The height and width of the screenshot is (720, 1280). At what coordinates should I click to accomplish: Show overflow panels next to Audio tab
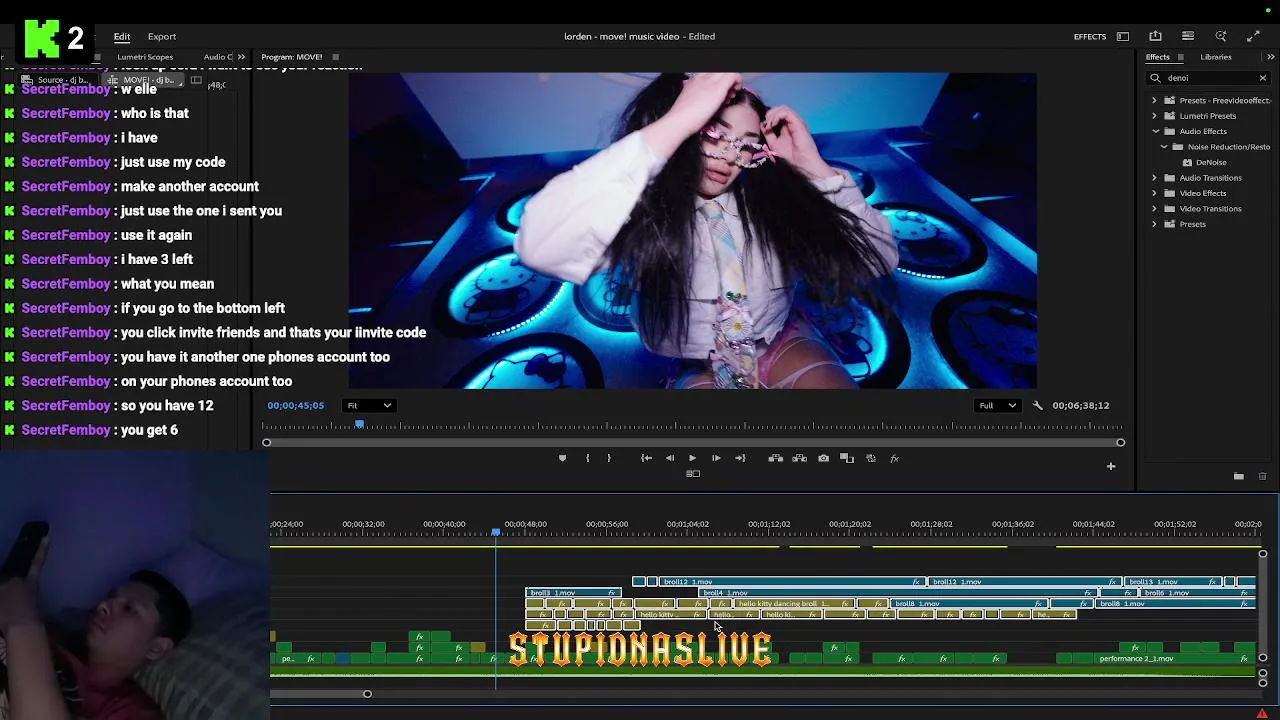[243, 57]
